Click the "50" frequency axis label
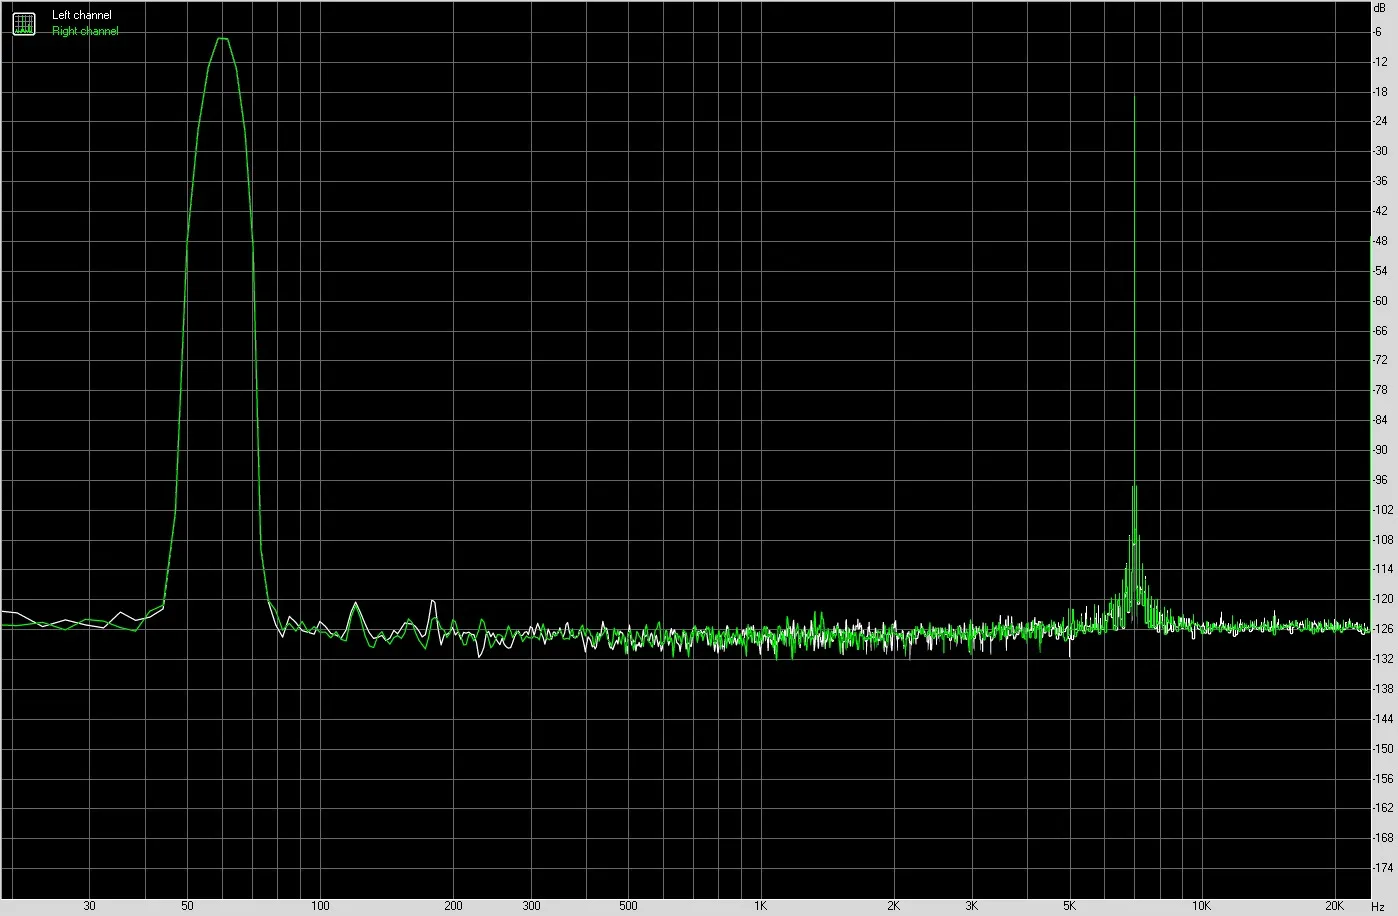The image size is (1398, 916). [187, 906]
